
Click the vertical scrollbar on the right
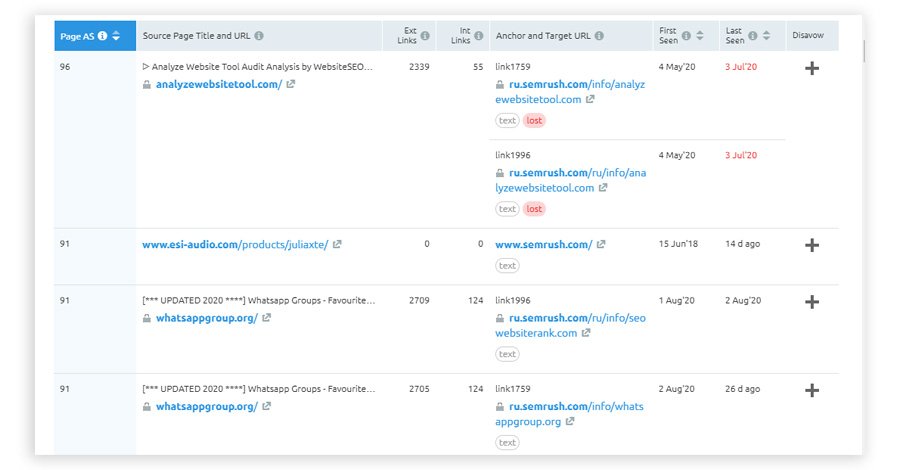tap(863, 51)
